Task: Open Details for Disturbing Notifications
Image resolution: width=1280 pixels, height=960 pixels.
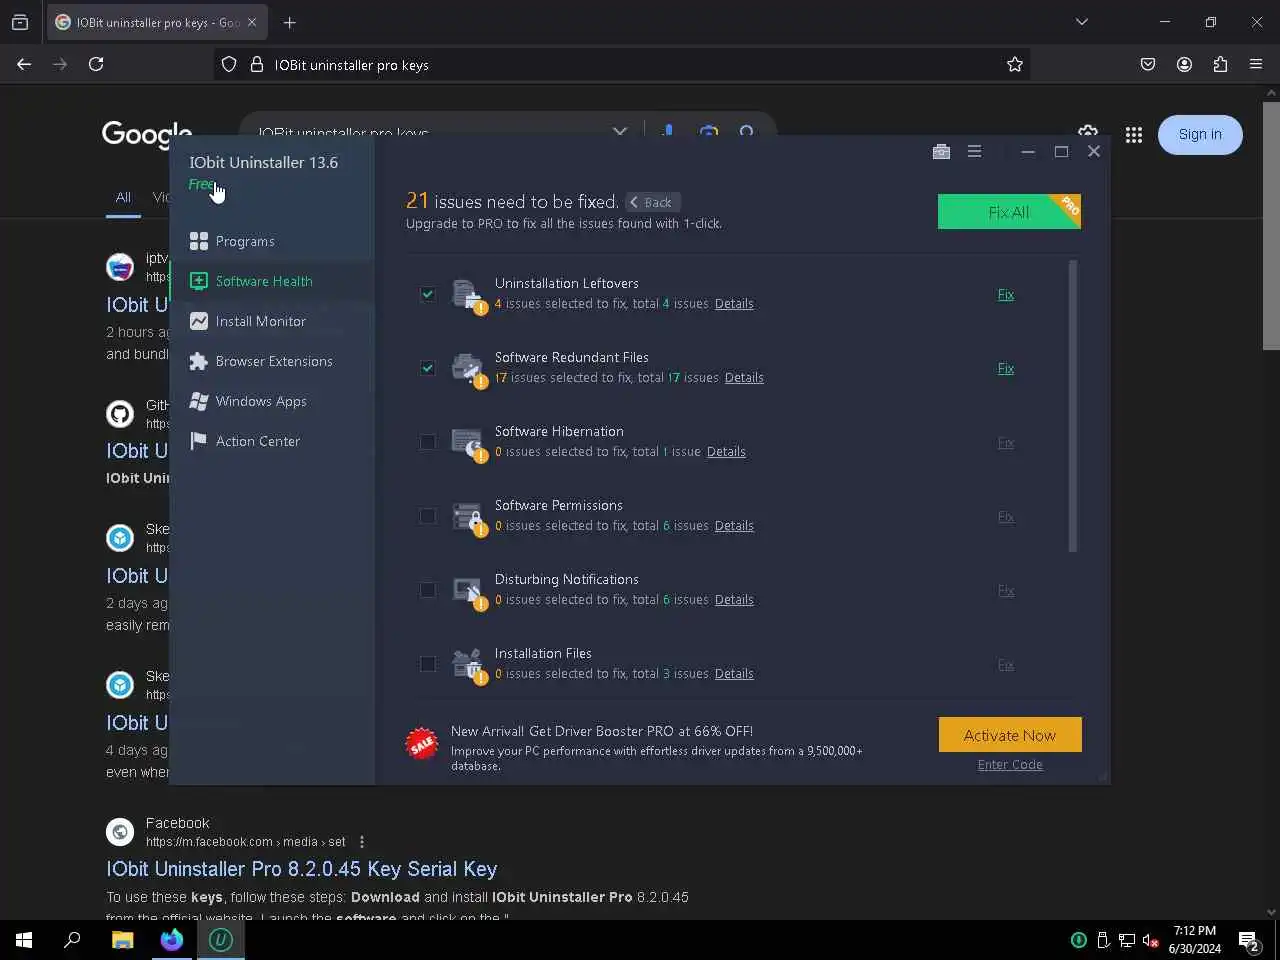Action: (734, 600)
